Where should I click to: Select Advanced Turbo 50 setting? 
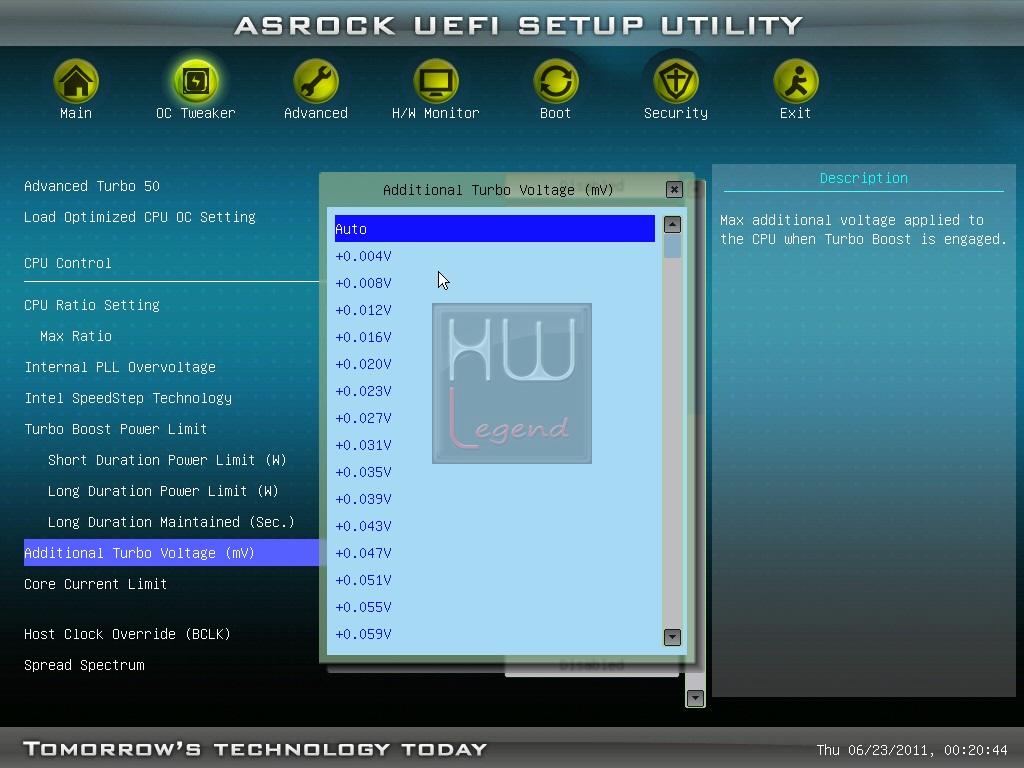coord(92,186)
